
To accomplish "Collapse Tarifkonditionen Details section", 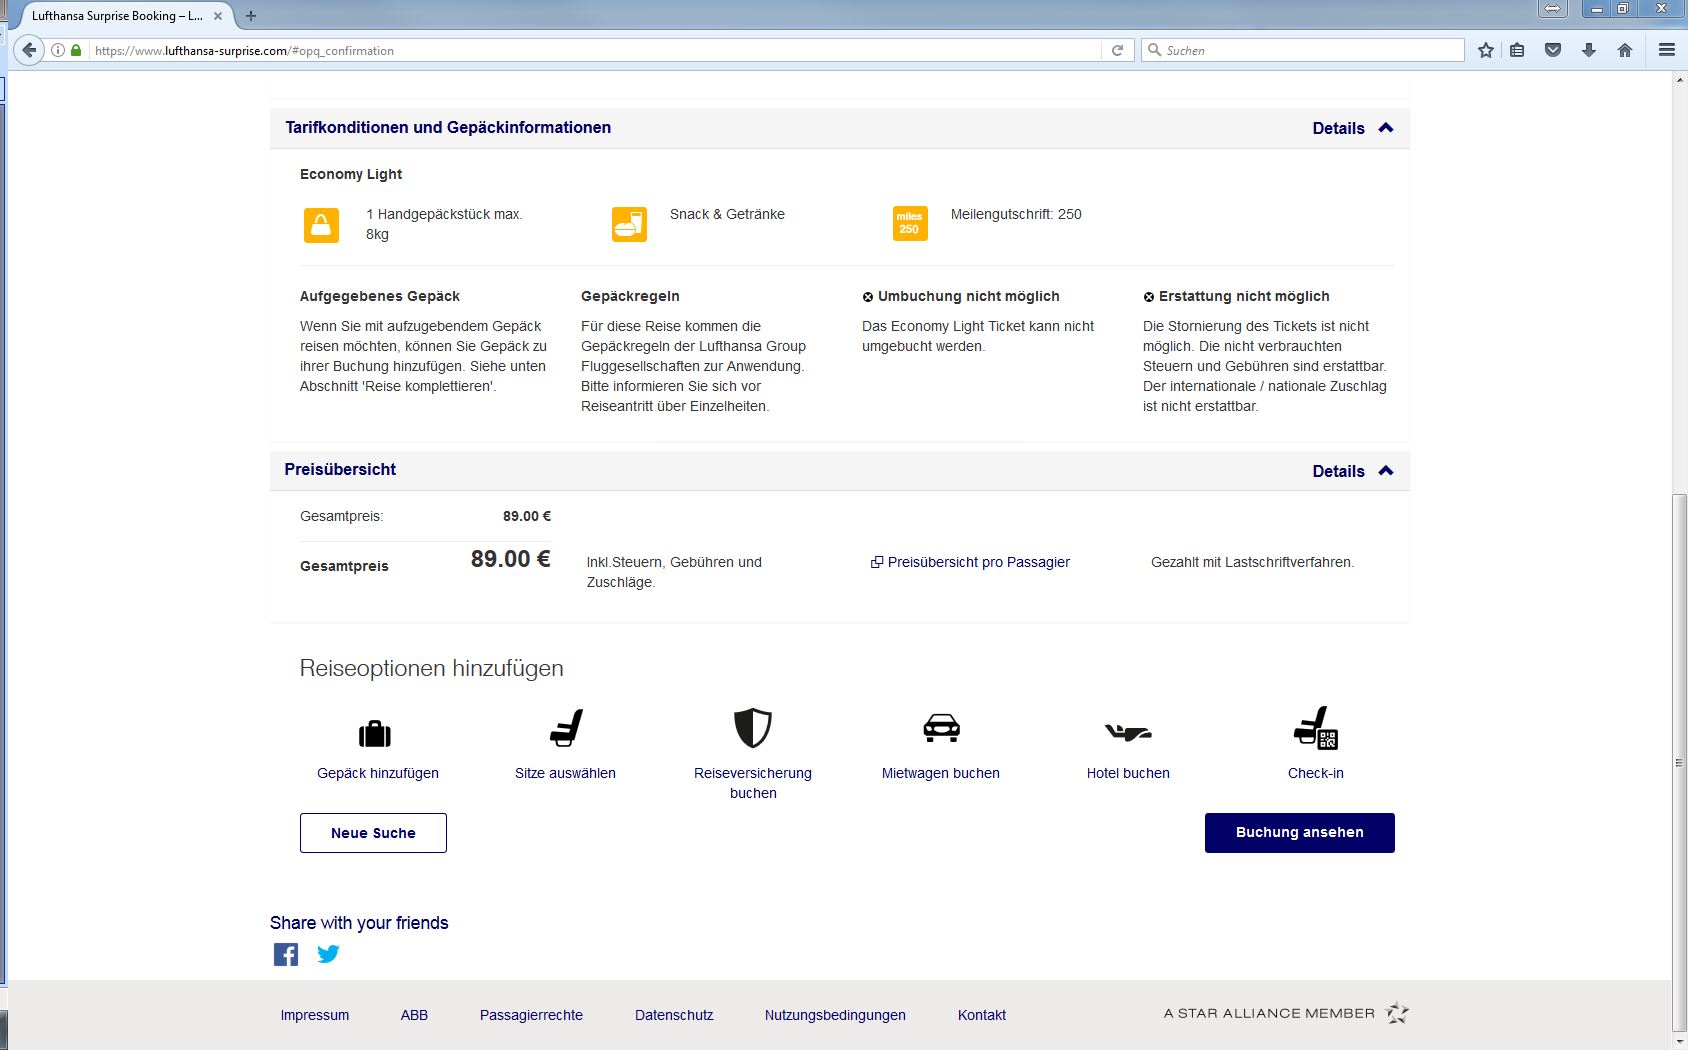I will [1352, 128].
